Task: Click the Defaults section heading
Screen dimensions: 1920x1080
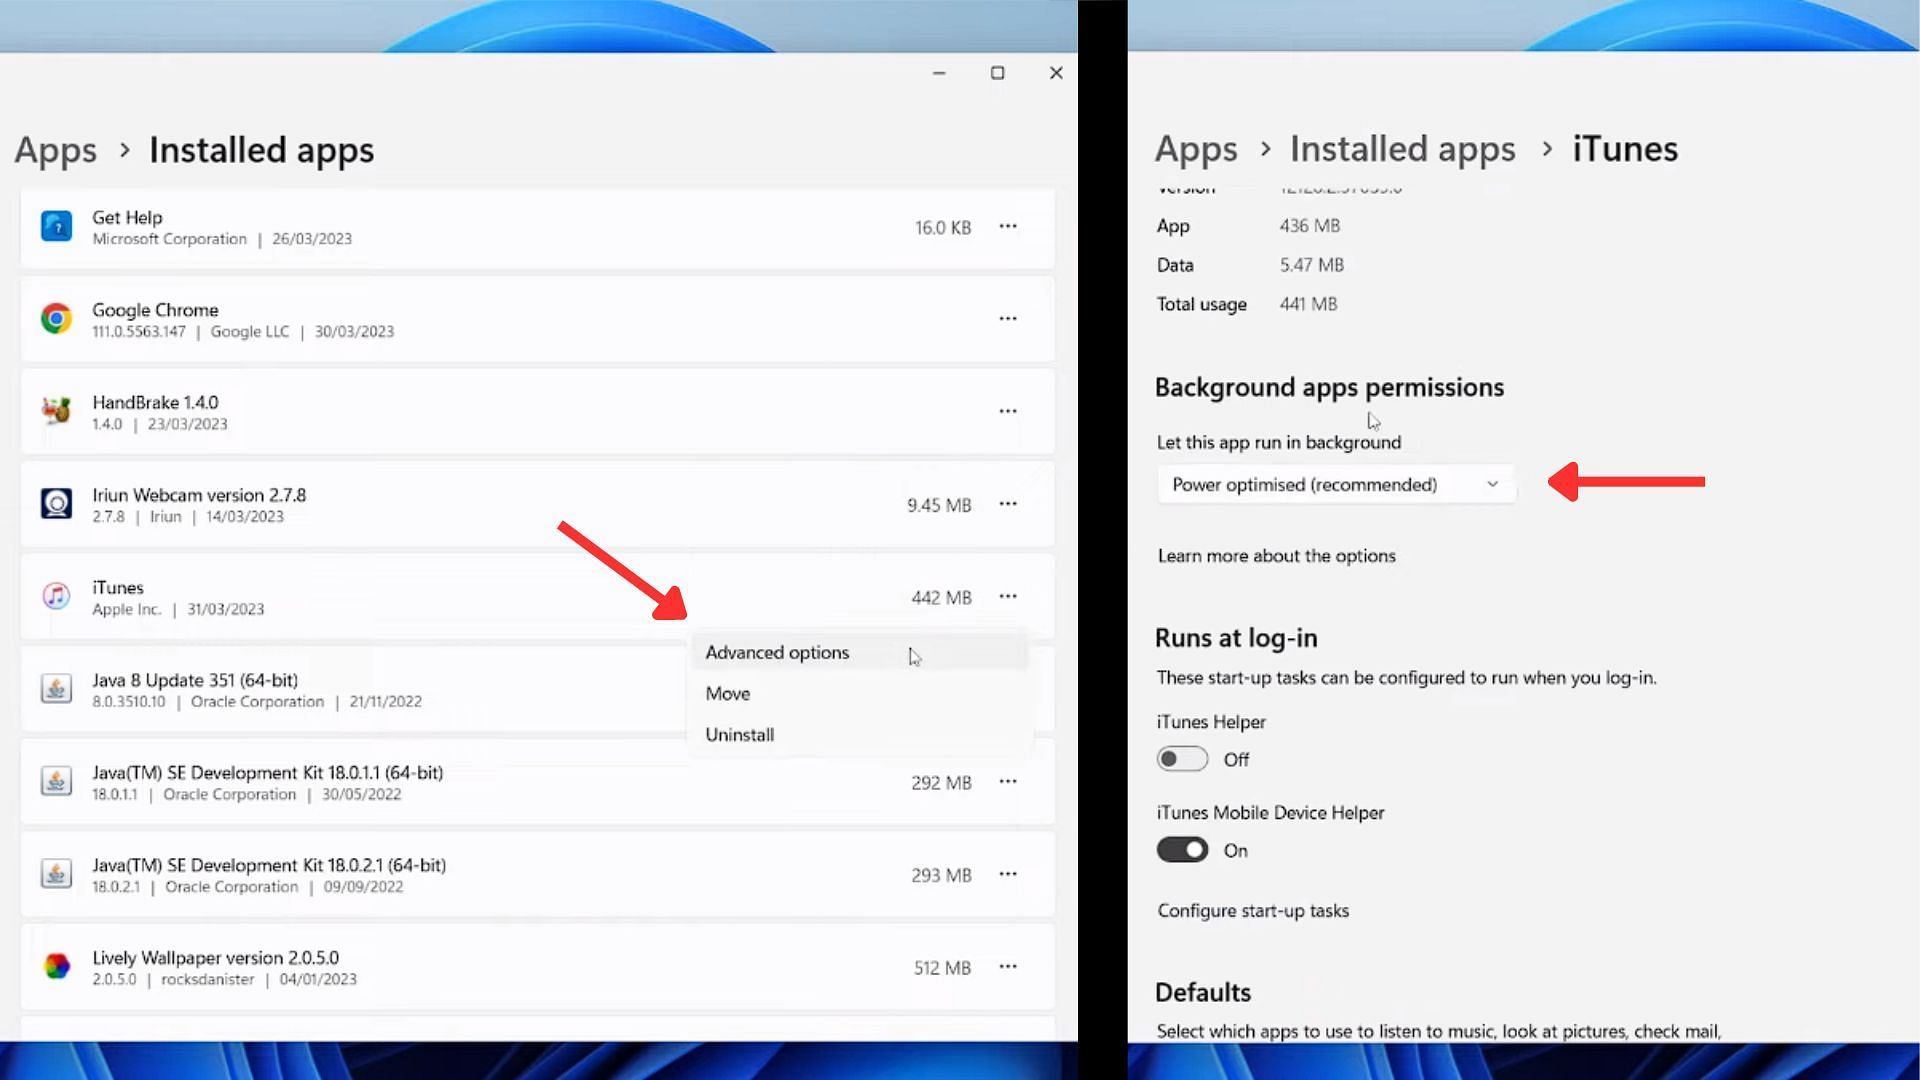Action: click(x=1203, y=992)
